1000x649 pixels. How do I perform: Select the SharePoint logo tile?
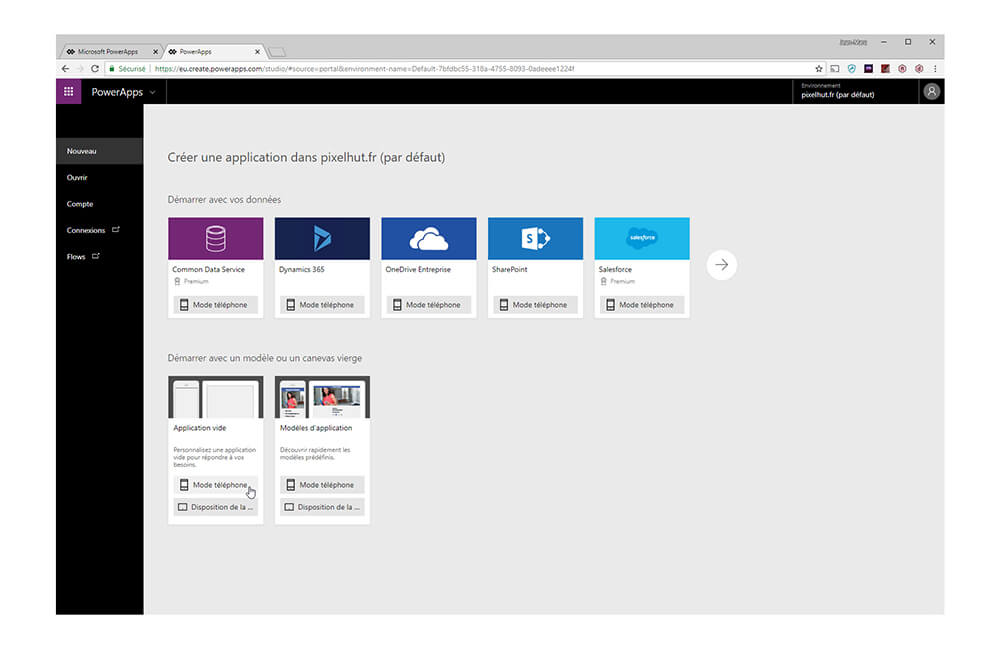(x=535, y=238)
